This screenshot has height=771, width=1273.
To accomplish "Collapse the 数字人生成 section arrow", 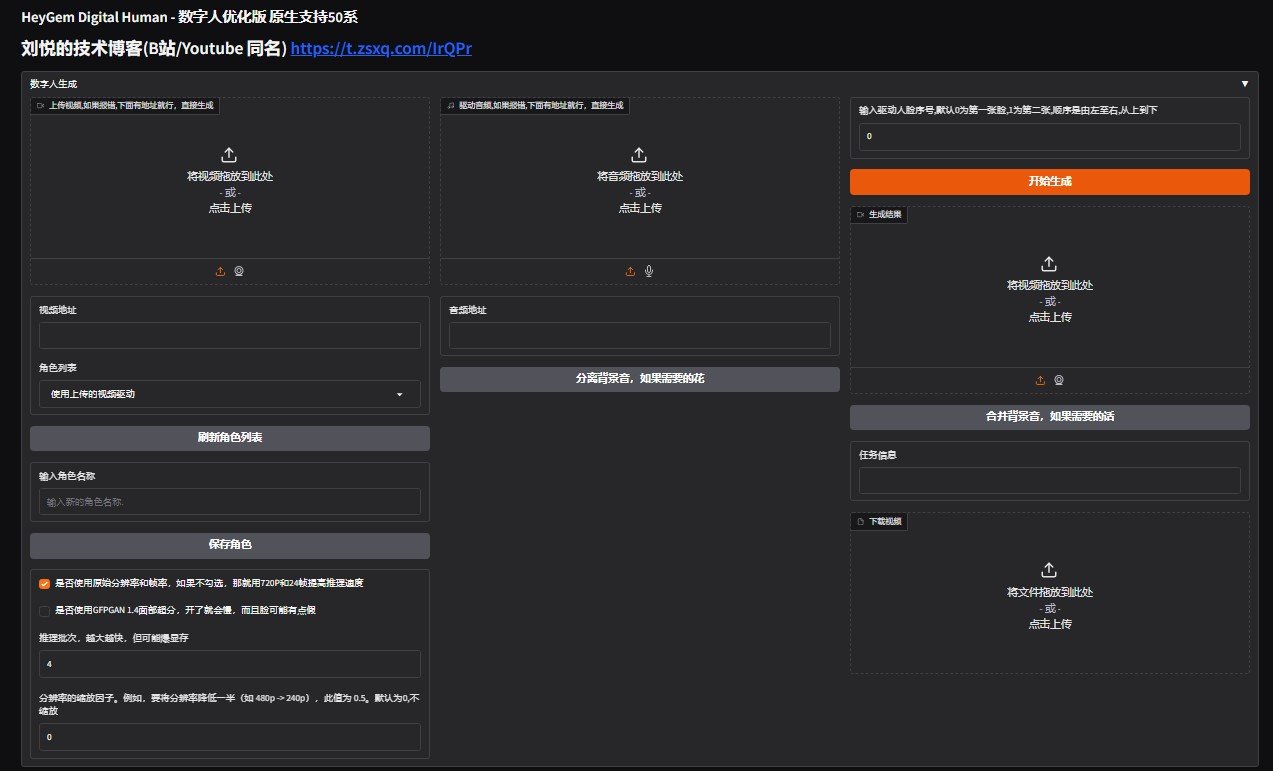I will (x=1244, y=84).
